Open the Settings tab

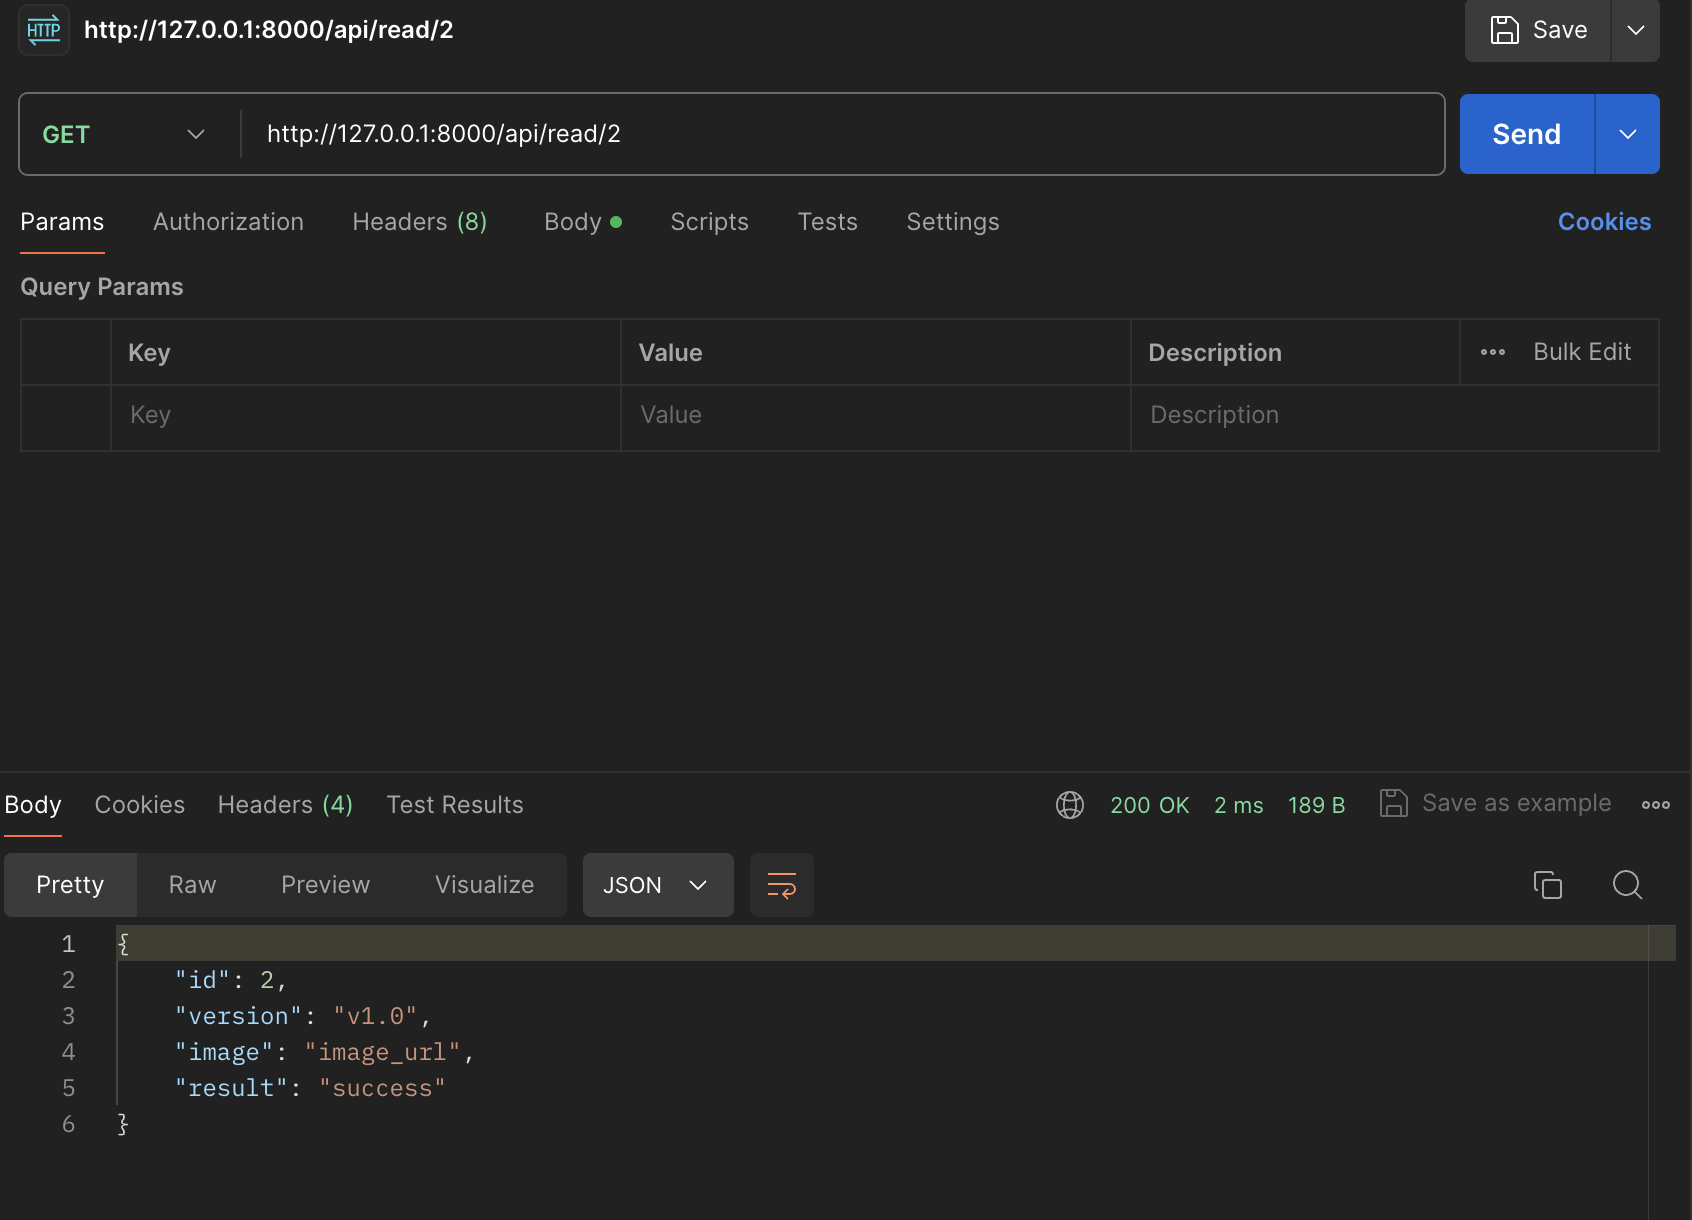(x=953, y=222)
